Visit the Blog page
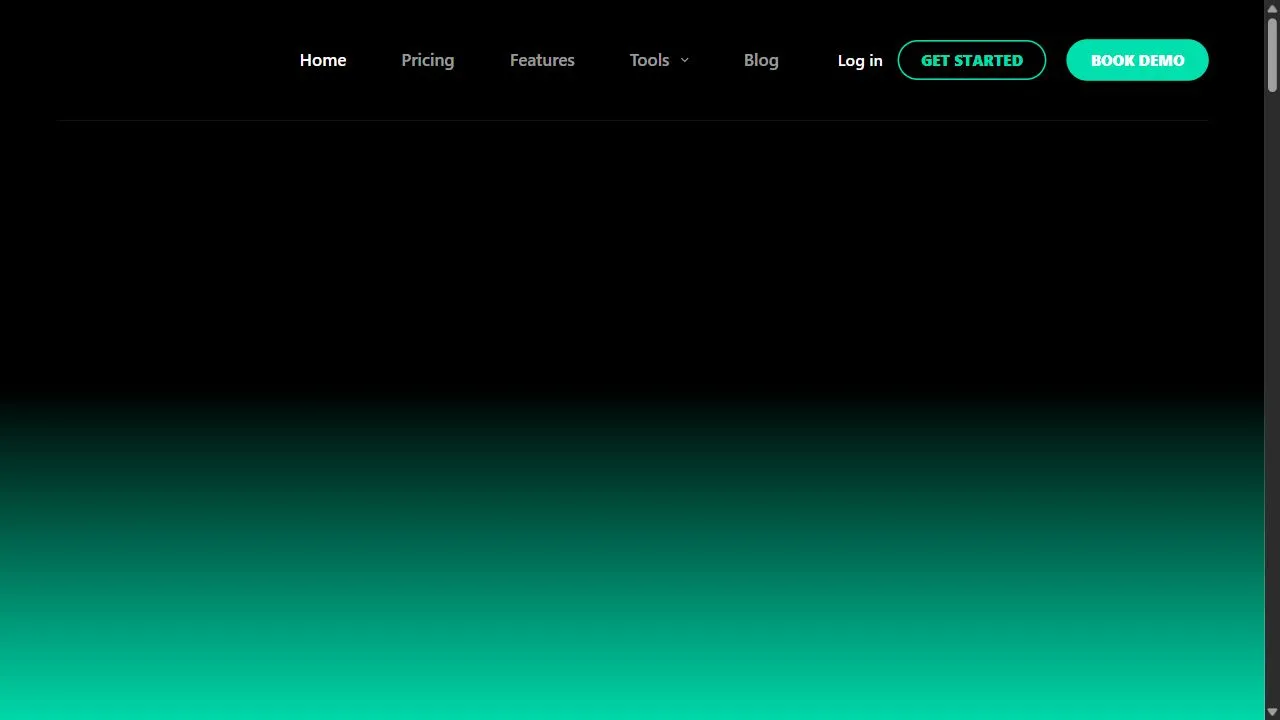Screen dimensions: 1280x720 click(x=761, y=60)
